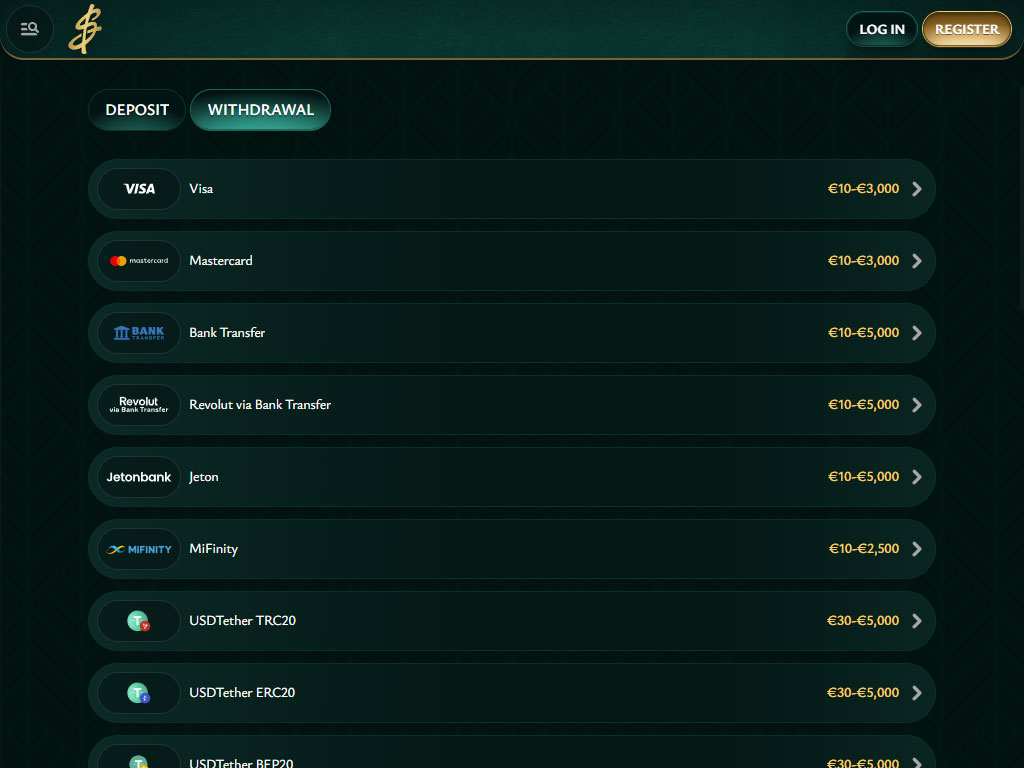
Task: Select the Mastercard label text
Action: (x=221, y=261)
